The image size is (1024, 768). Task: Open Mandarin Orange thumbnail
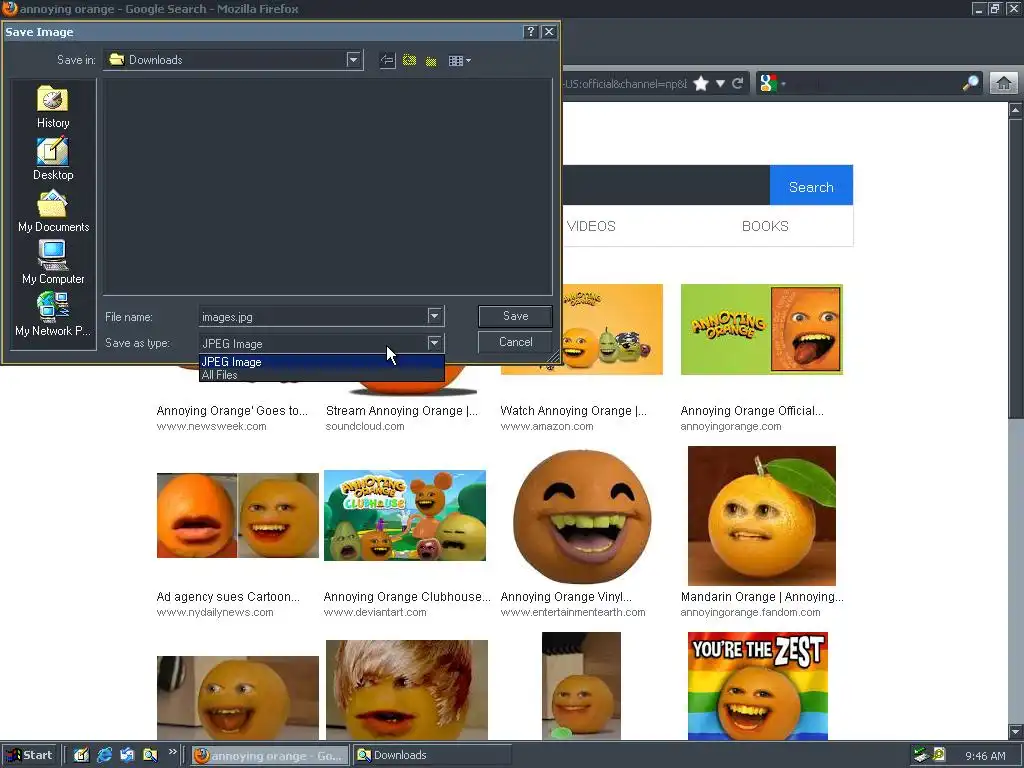pos(761,516)
